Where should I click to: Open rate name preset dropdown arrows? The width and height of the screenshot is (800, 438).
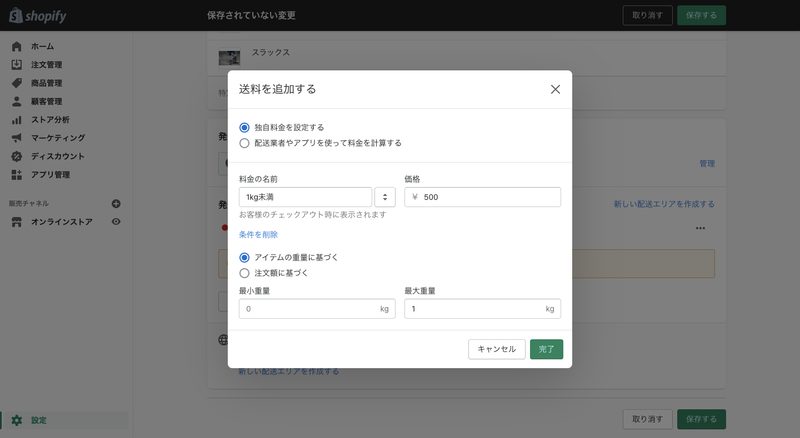385,197
